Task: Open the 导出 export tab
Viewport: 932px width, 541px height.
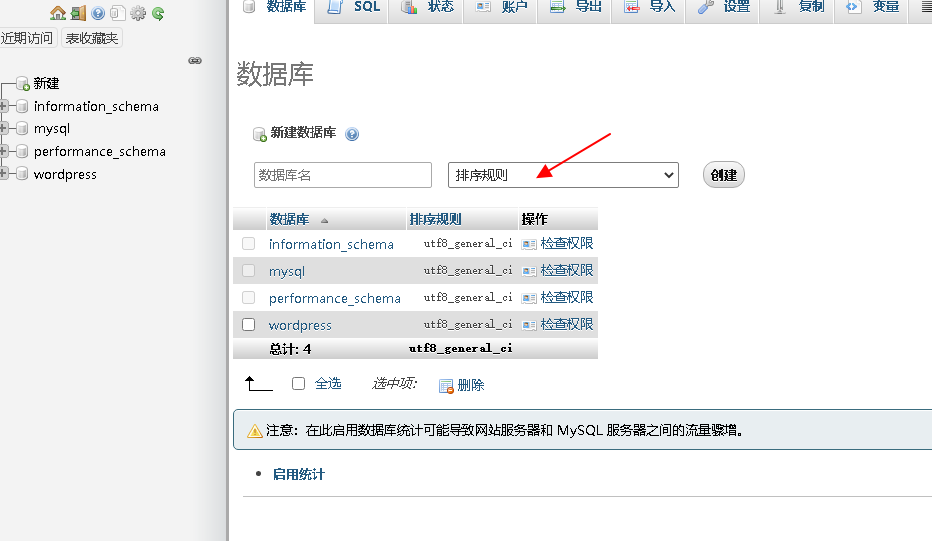Action: point(578,7)
